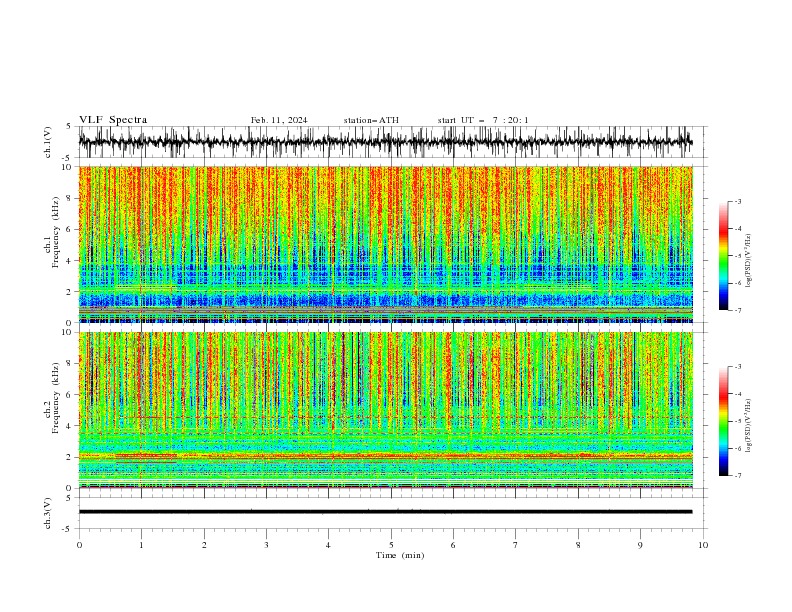
Task: Click inside the ch.2 spectrogram panel
Action: 385,410
